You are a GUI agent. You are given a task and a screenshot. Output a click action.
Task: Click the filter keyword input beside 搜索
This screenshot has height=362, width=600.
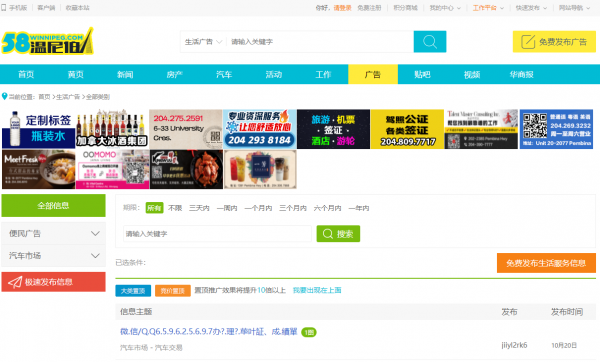[217, 233]
